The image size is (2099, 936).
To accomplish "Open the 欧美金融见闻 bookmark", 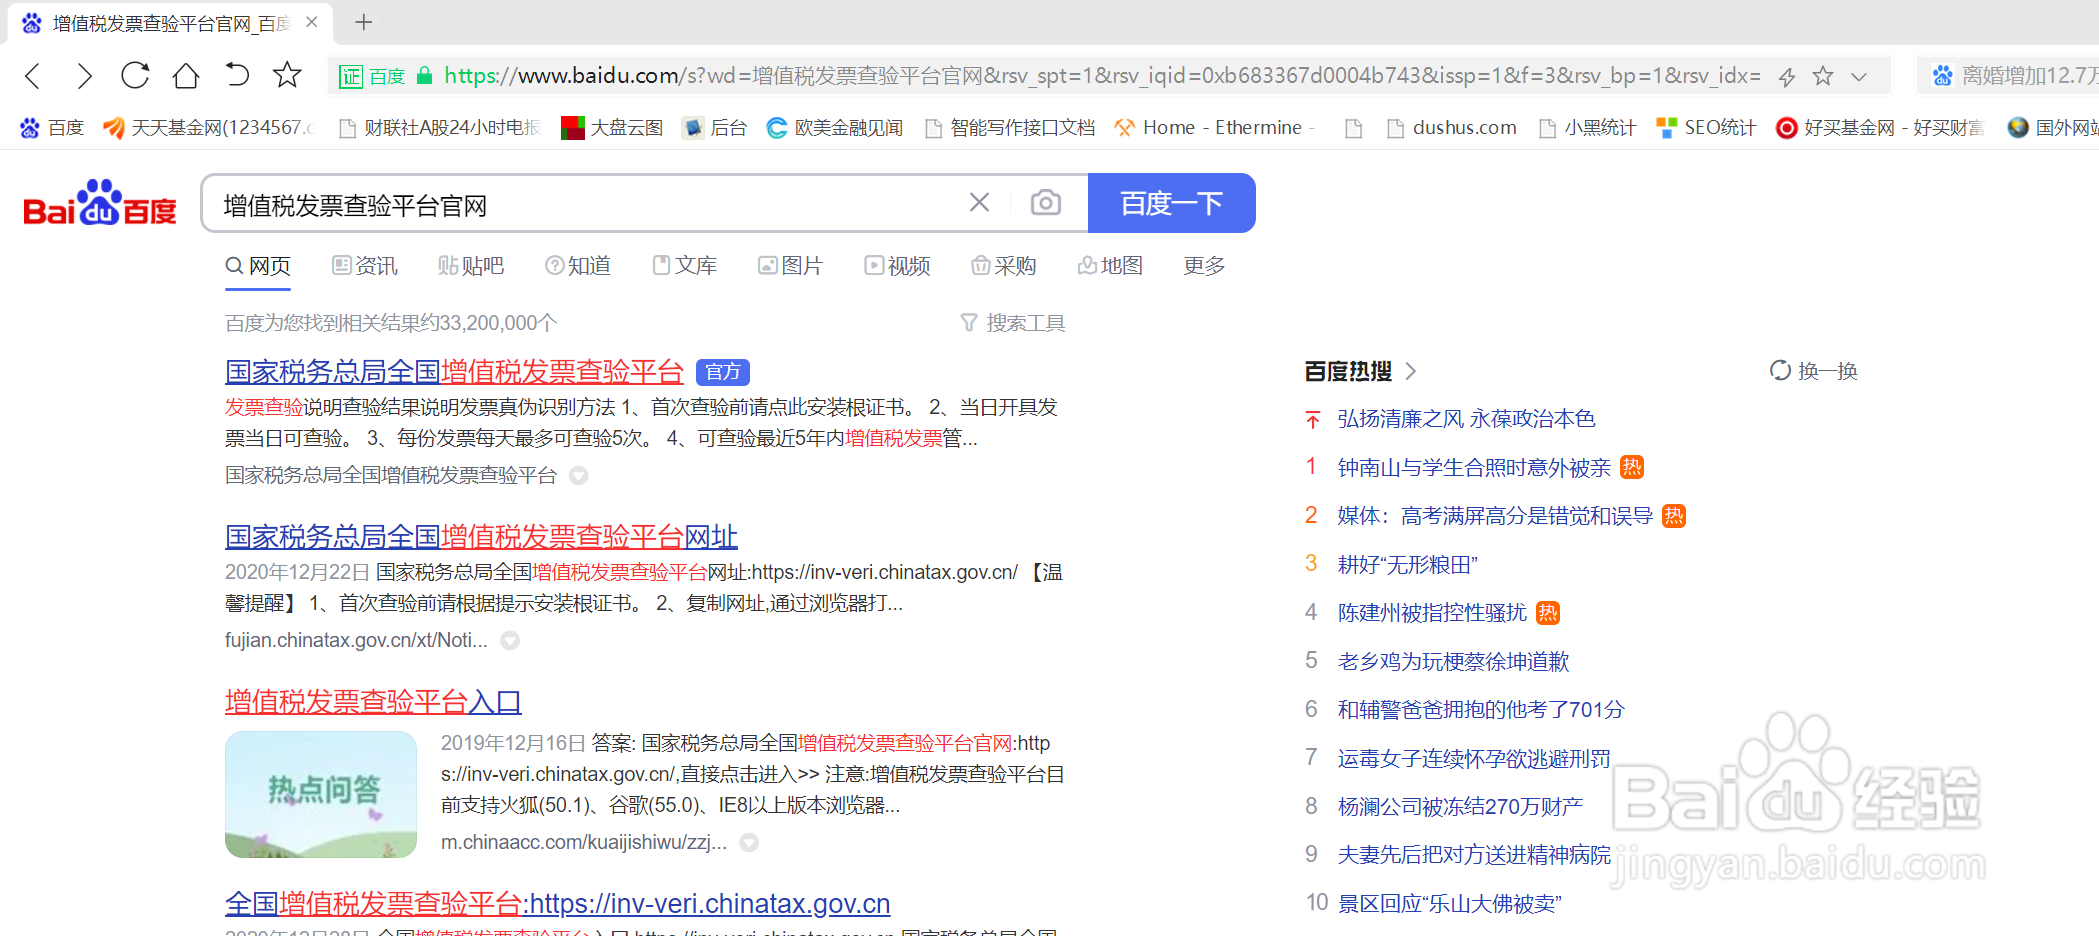I will (x=835, y=128).
